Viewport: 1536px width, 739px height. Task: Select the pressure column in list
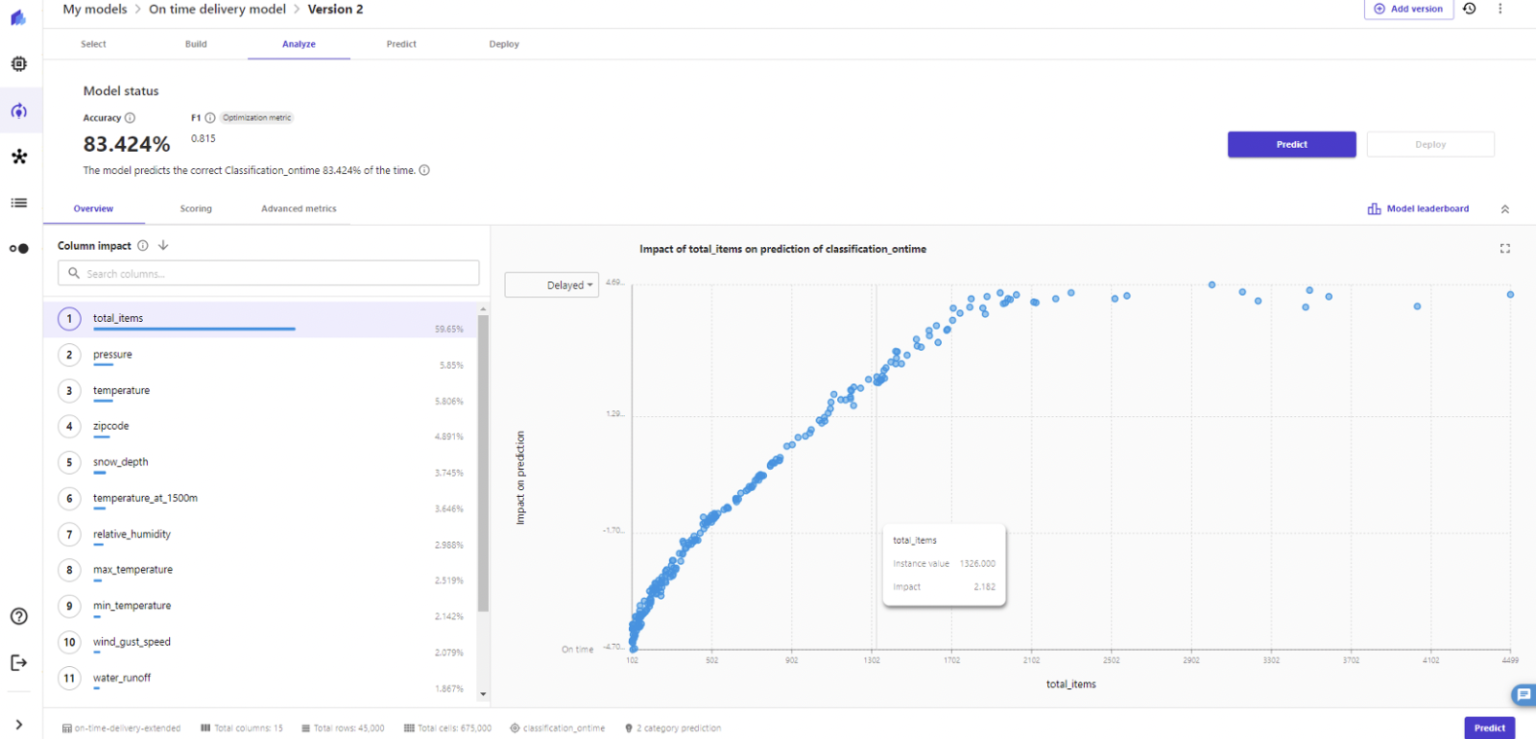(112, 355)
